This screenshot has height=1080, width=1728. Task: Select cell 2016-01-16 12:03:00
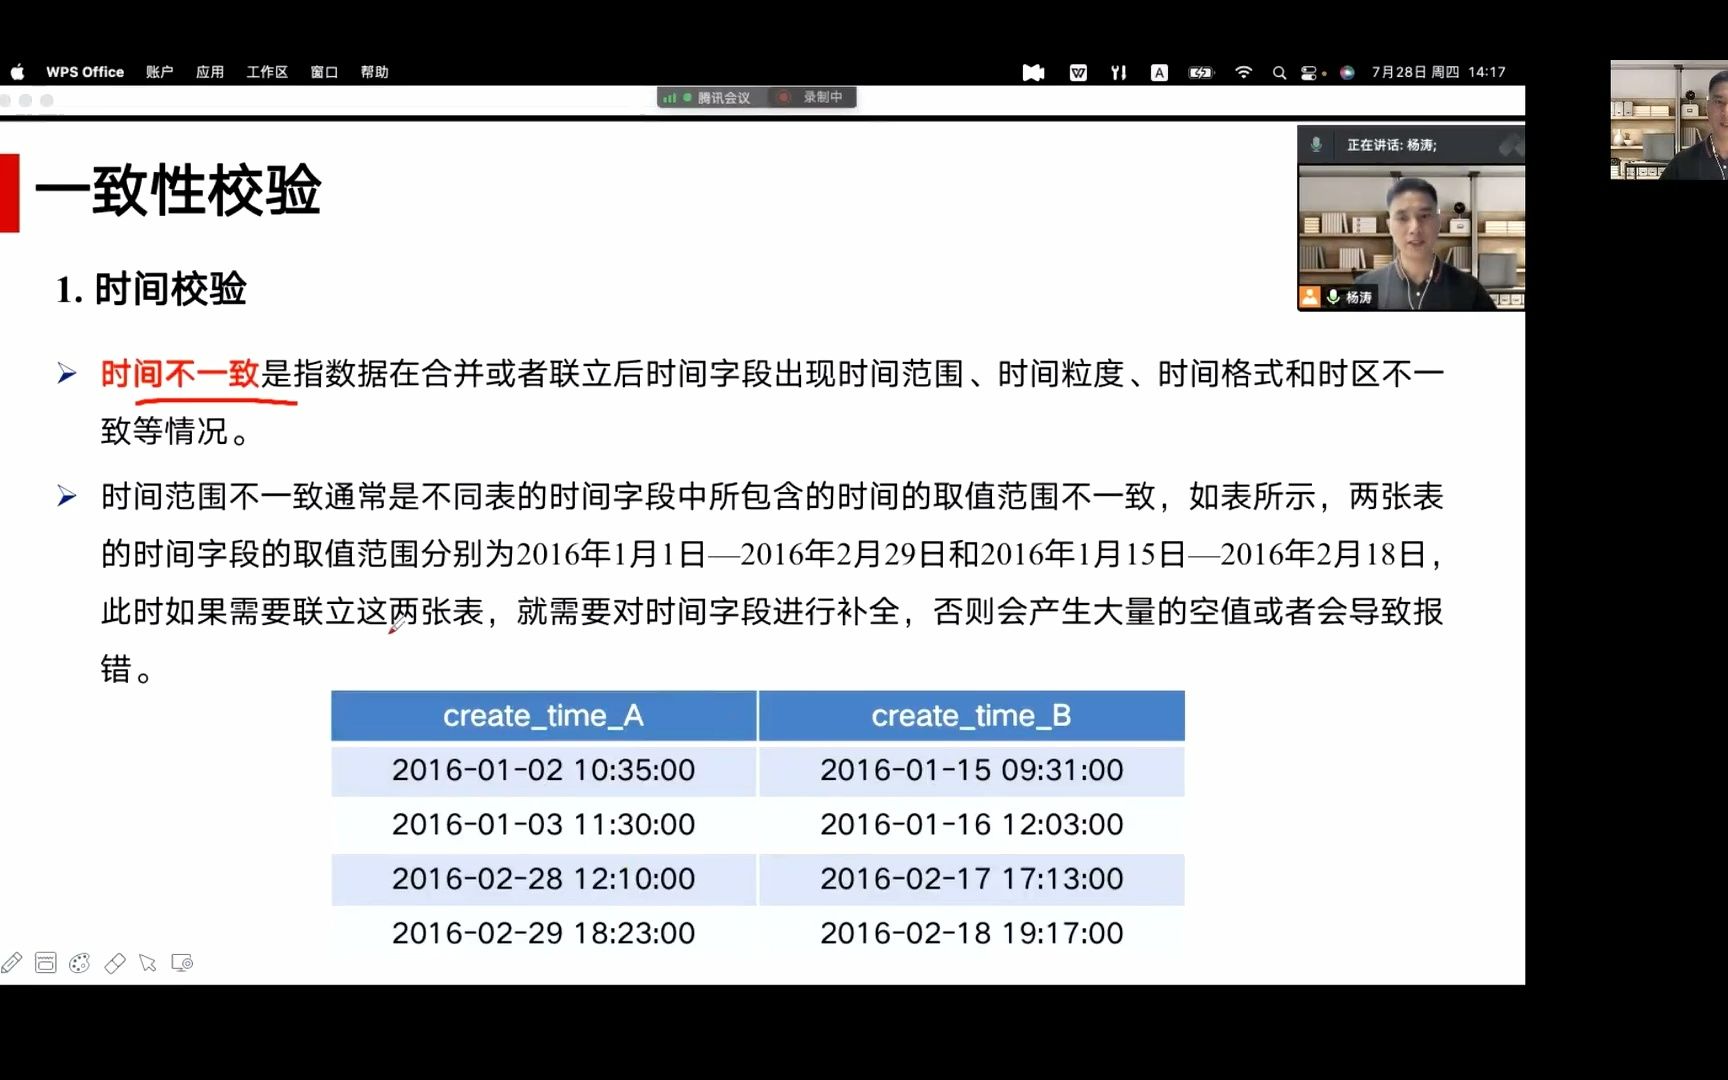point(971,824)
